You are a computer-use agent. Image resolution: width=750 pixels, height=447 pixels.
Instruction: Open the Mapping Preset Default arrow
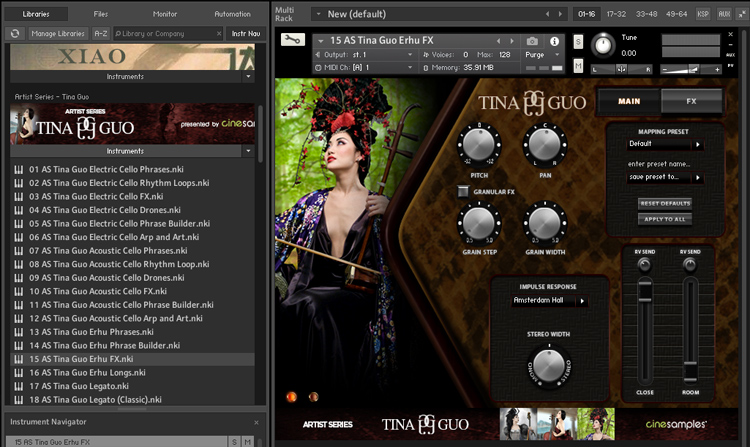(x=698, y=144)
